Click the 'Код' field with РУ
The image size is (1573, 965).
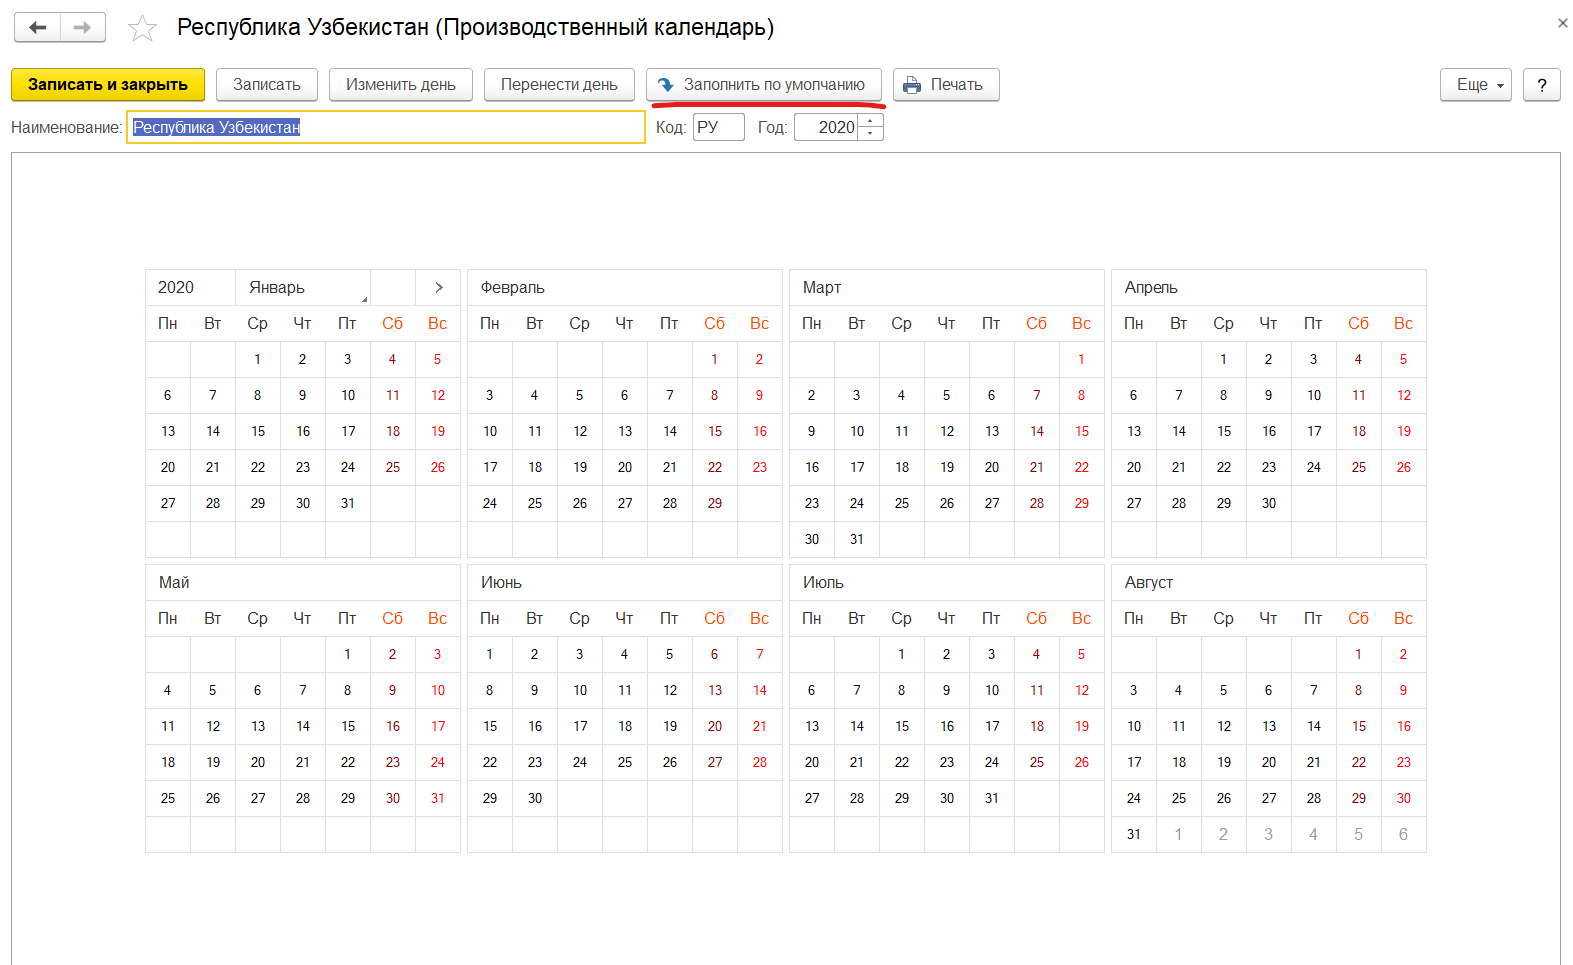click(719, 127)
